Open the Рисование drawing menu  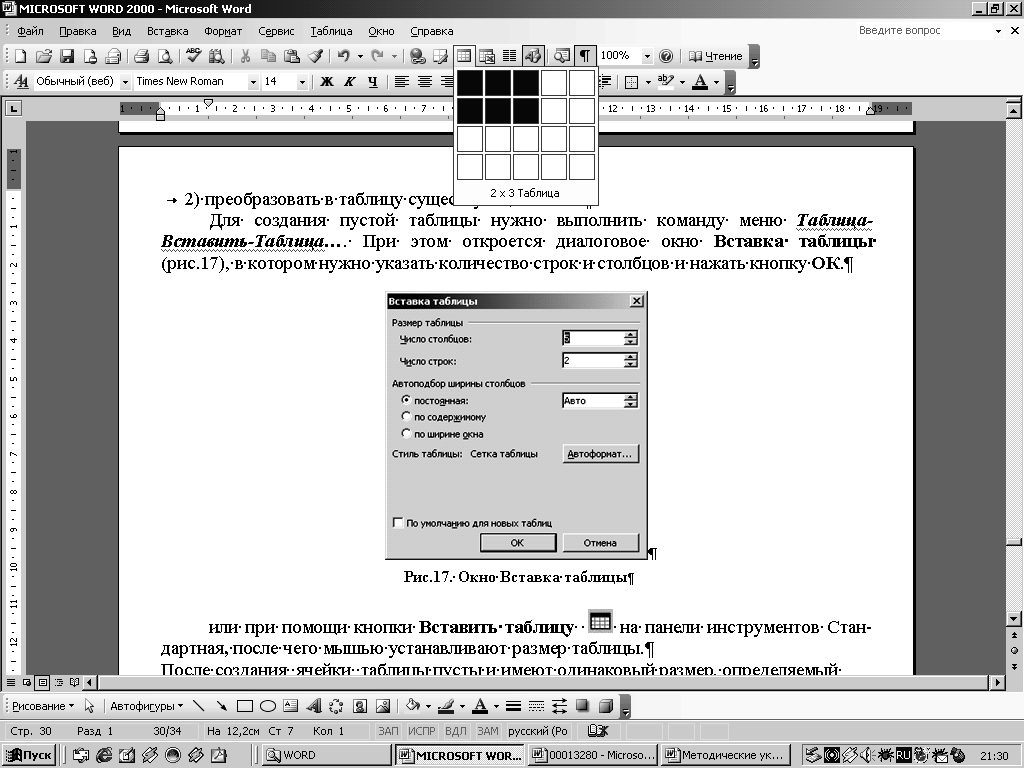point(42,706)
